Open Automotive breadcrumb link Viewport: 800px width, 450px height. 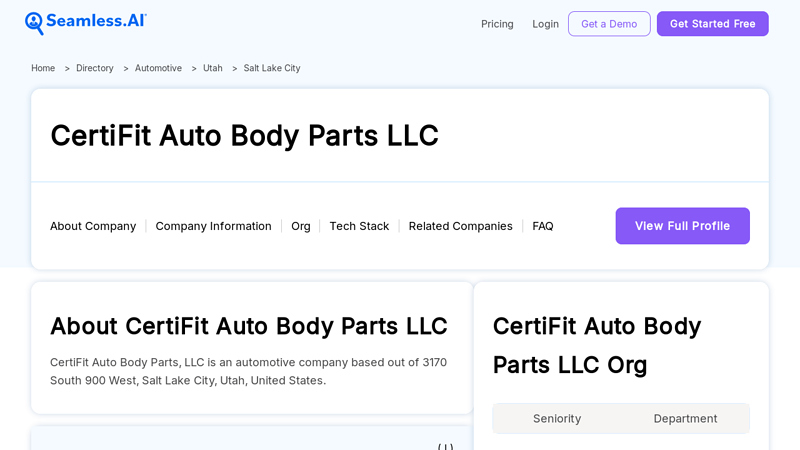point(158,68)
